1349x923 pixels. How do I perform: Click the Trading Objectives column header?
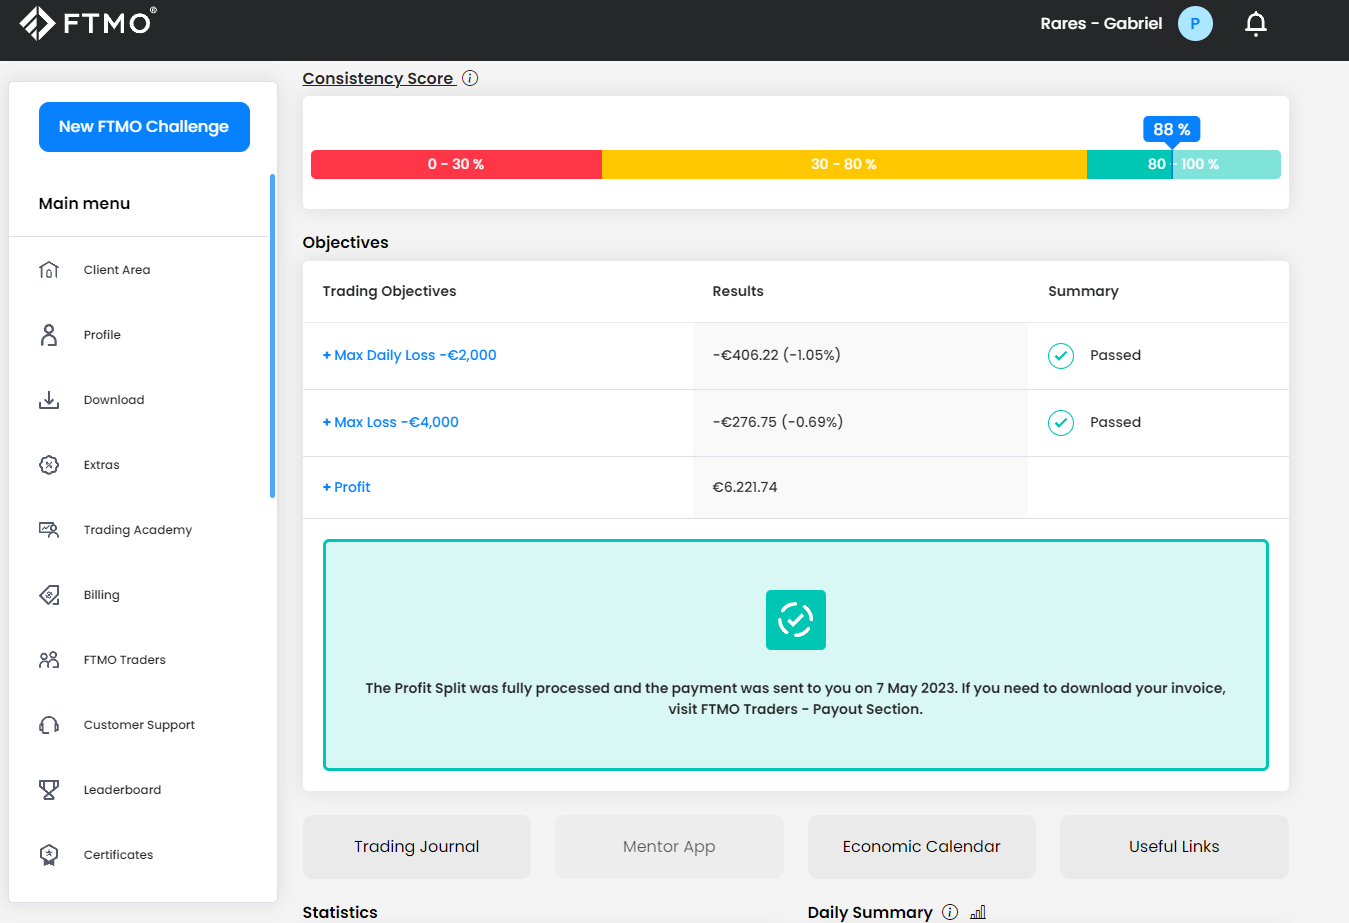[389, 291]
